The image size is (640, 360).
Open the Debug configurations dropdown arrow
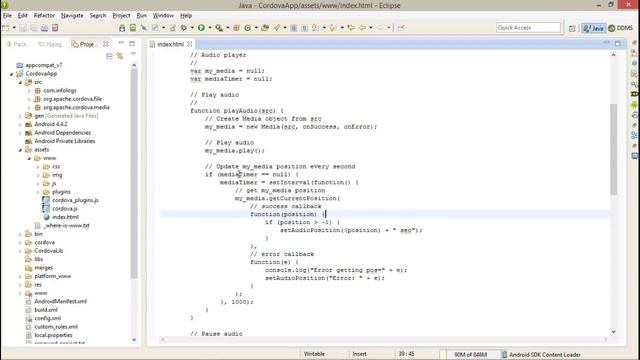coord(192,28)
